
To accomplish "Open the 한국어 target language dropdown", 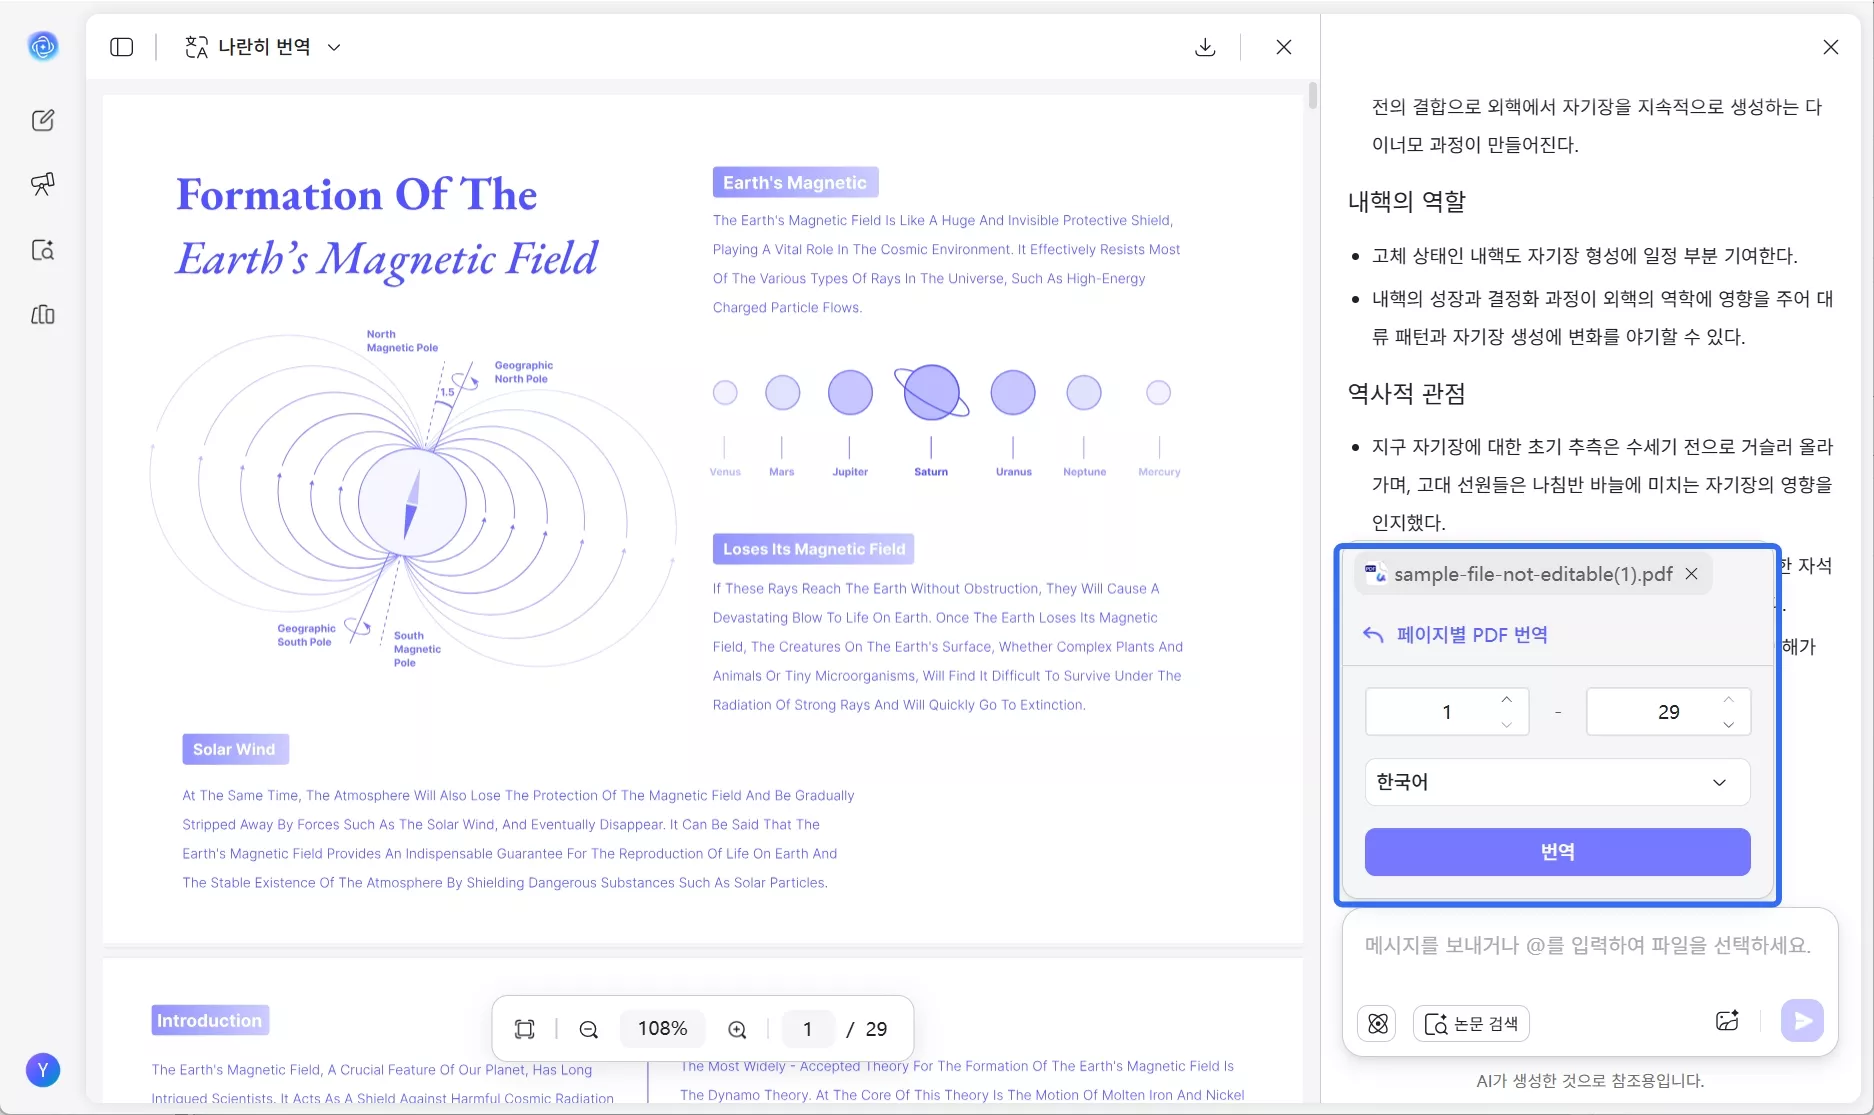I will pyautogui.click(x=1557, y=782).
